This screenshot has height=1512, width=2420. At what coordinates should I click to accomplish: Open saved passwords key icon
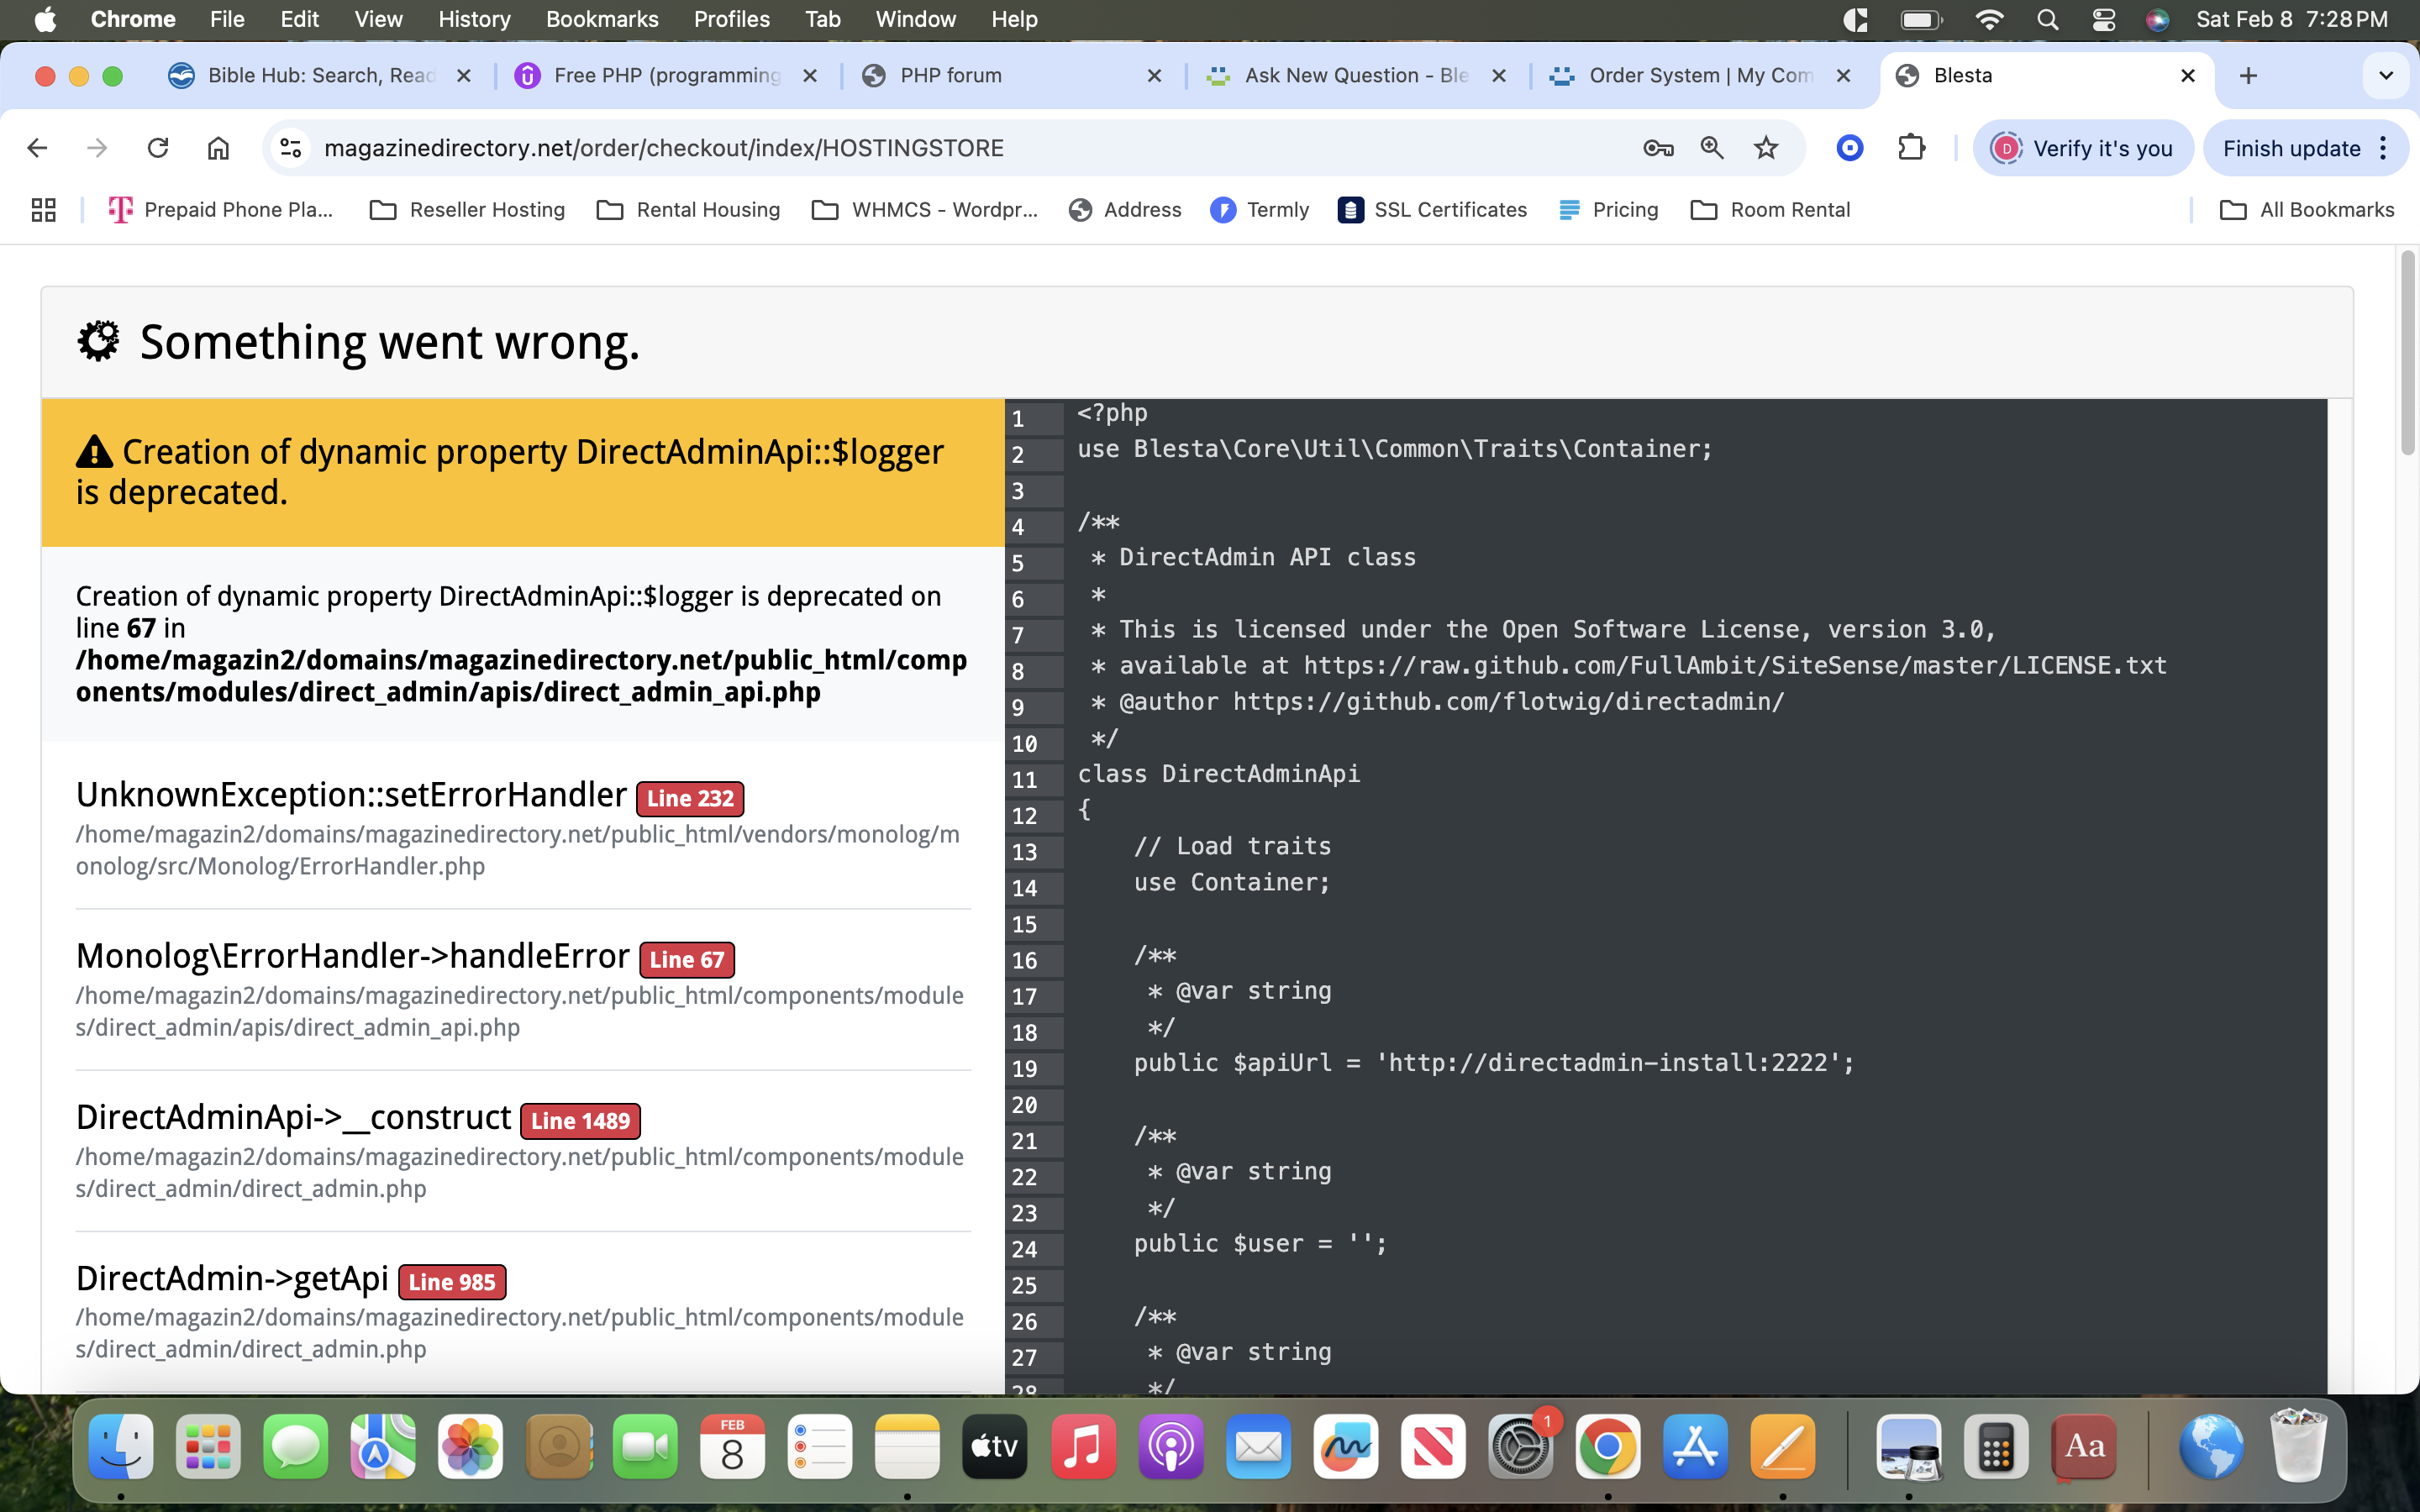[x=1658, y=148]
